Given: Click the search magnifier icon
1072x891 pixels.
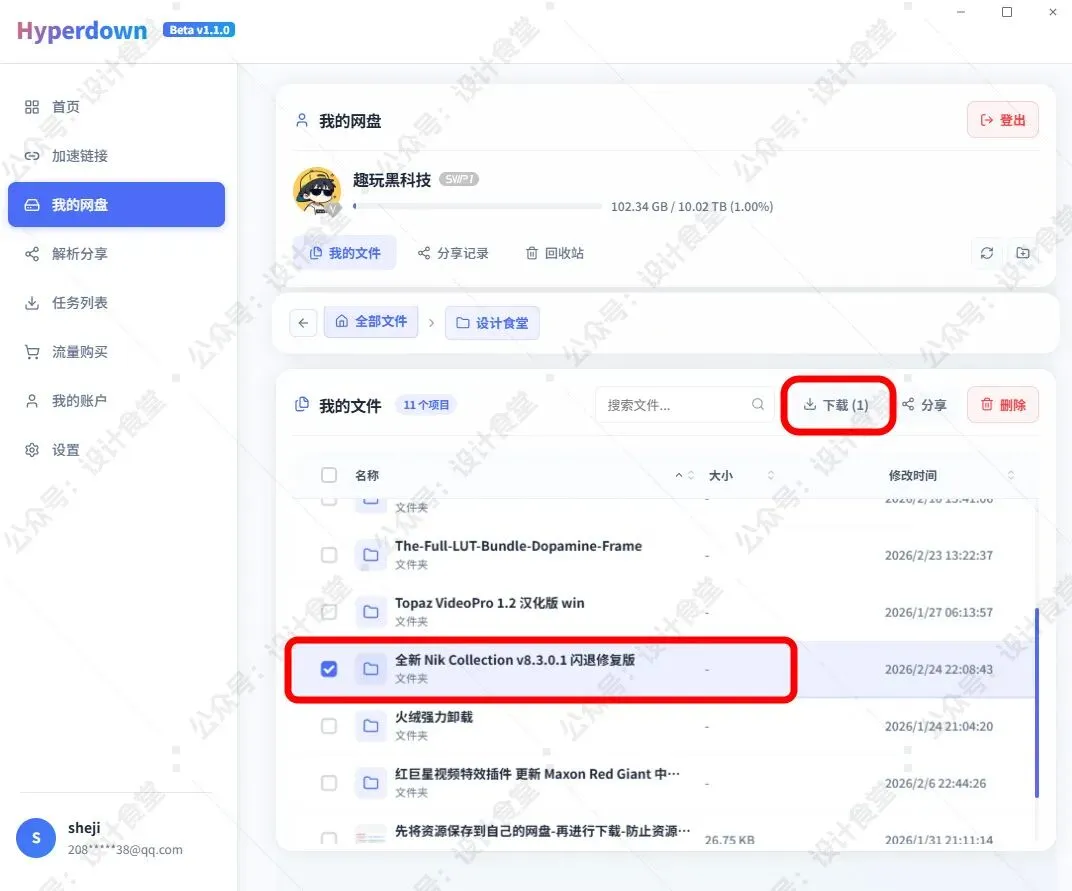Looking at the screenshot, I should [758, 404].
